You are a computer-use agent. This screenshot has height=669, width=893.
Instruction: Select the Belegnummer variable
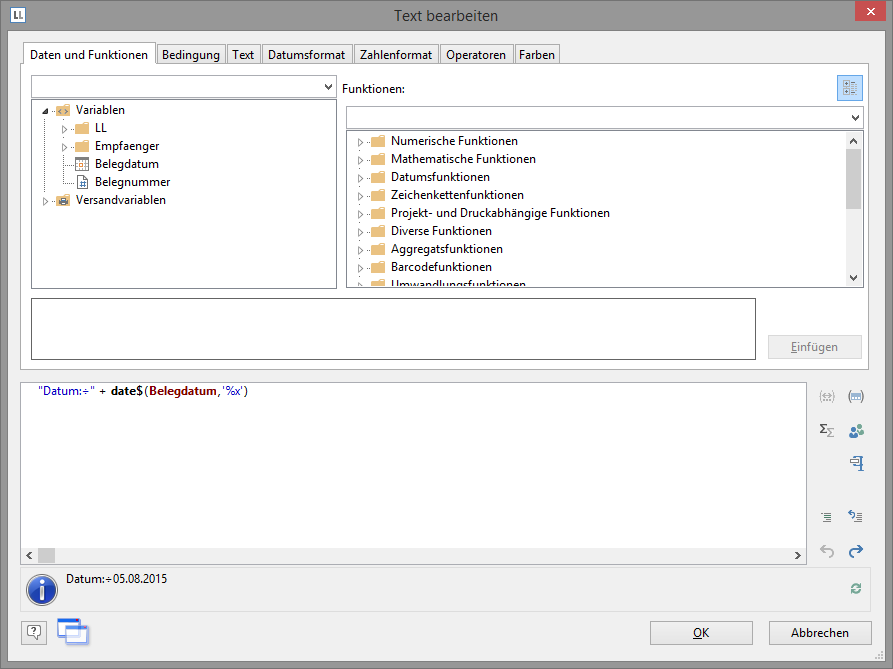pos(132,182)
